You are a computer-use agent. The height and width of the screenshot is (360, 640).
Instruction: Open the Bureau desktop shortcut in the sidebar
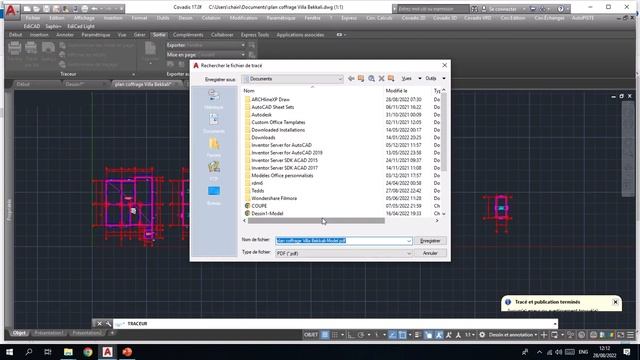point(214,195)
